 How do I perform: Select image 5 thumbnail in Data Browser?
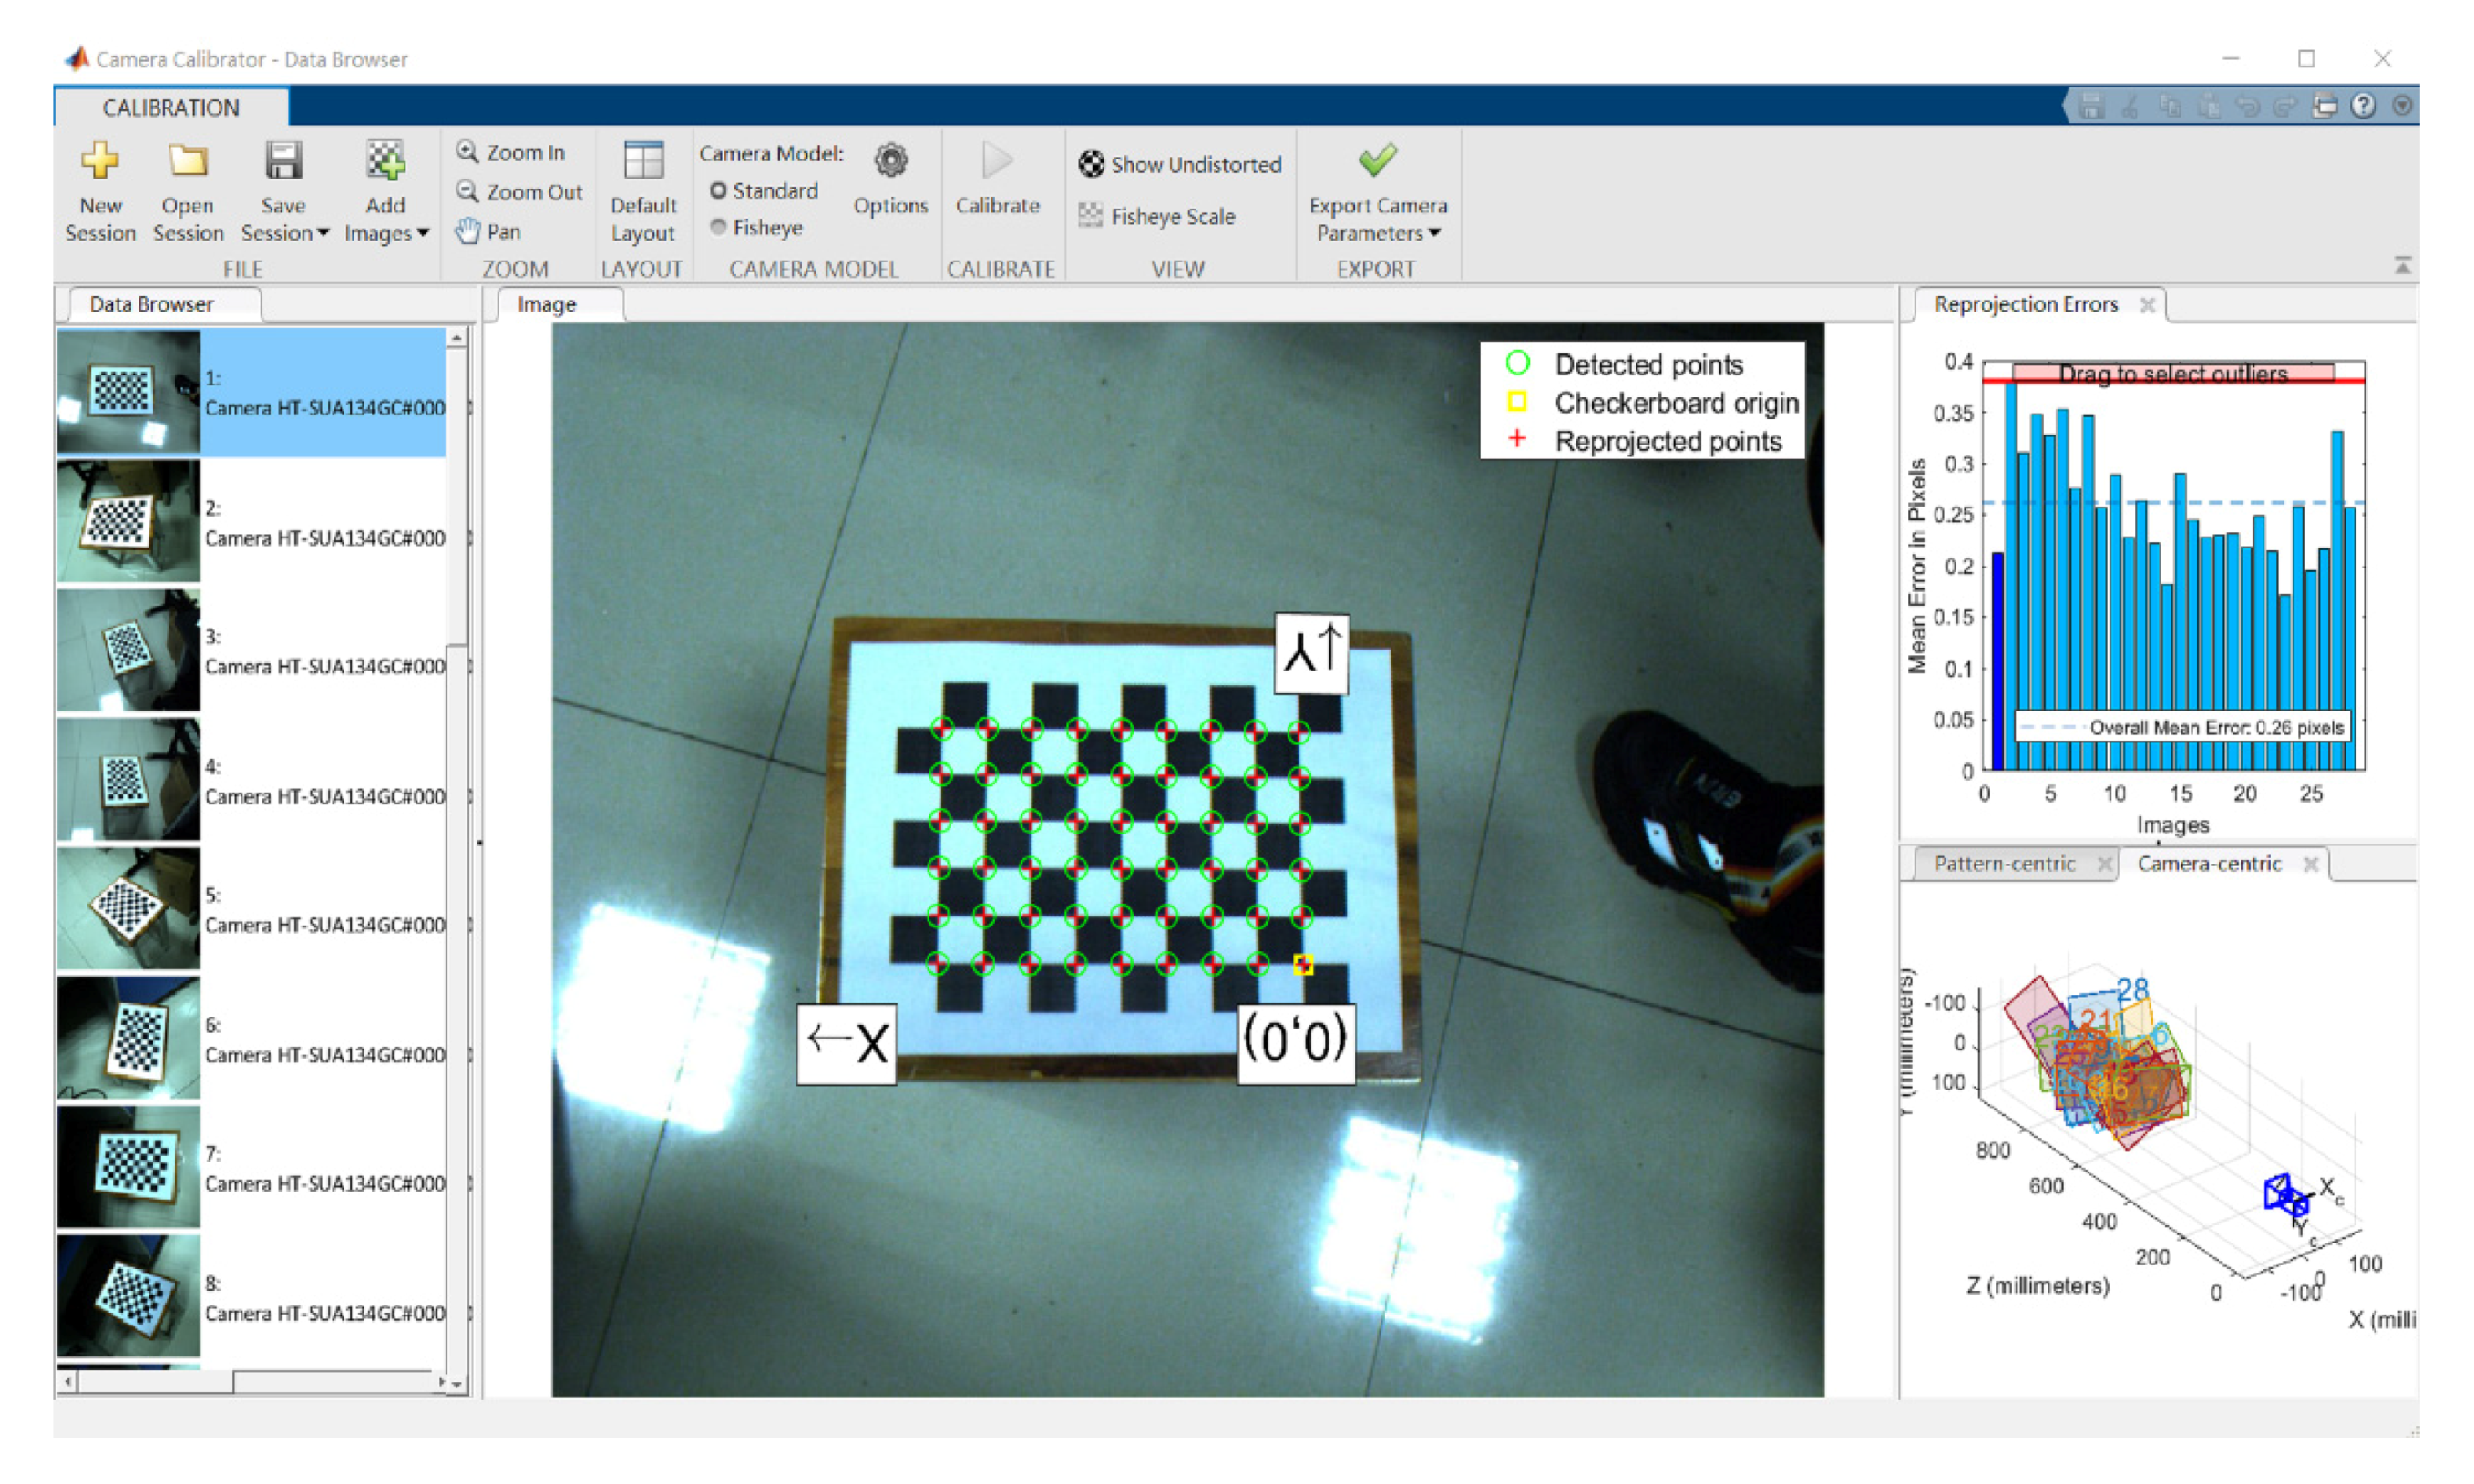pyautogui.click(x=128, y=908)
